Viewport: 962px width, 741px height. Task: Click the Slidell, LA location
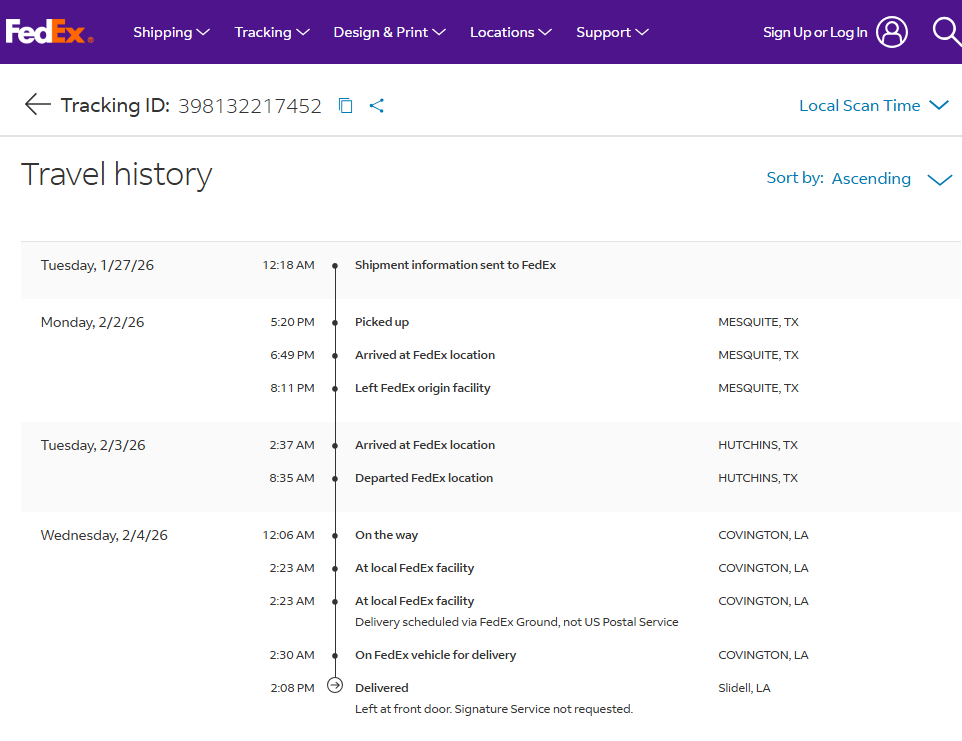pyautogui.click(x=744, y=688)
